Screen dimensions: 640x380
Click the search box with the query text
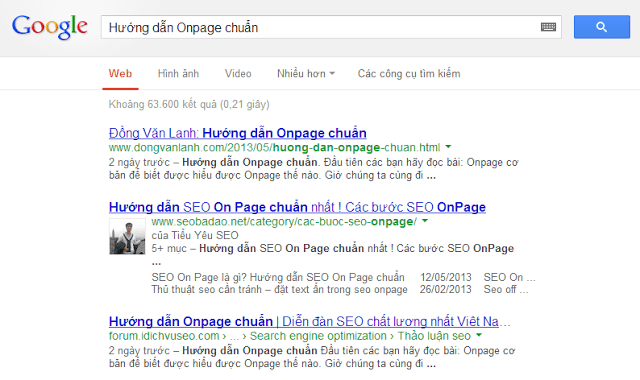click(320, 27)
